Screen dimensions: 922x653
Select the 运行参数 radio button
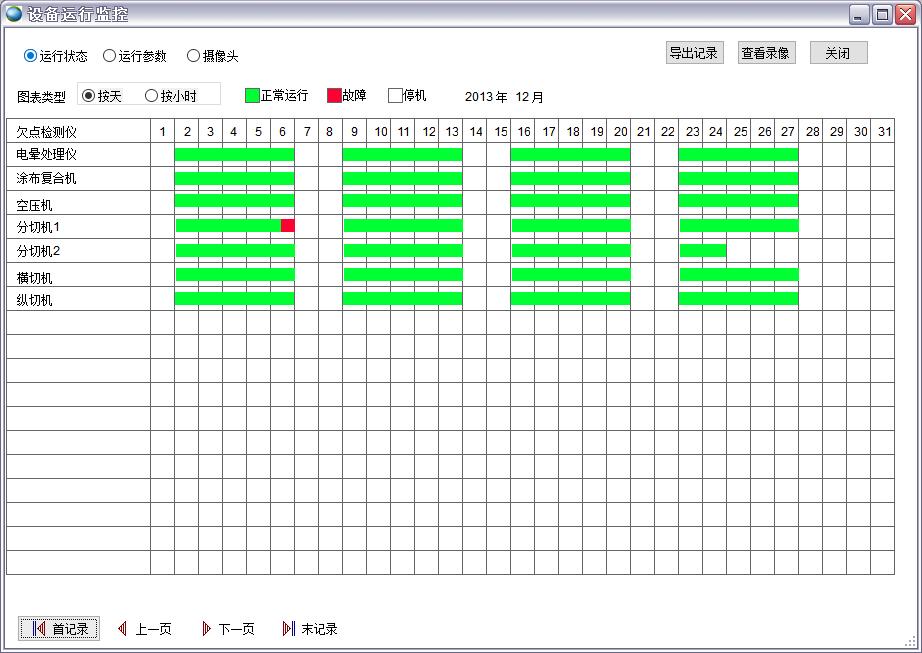[x=110, y=56]
